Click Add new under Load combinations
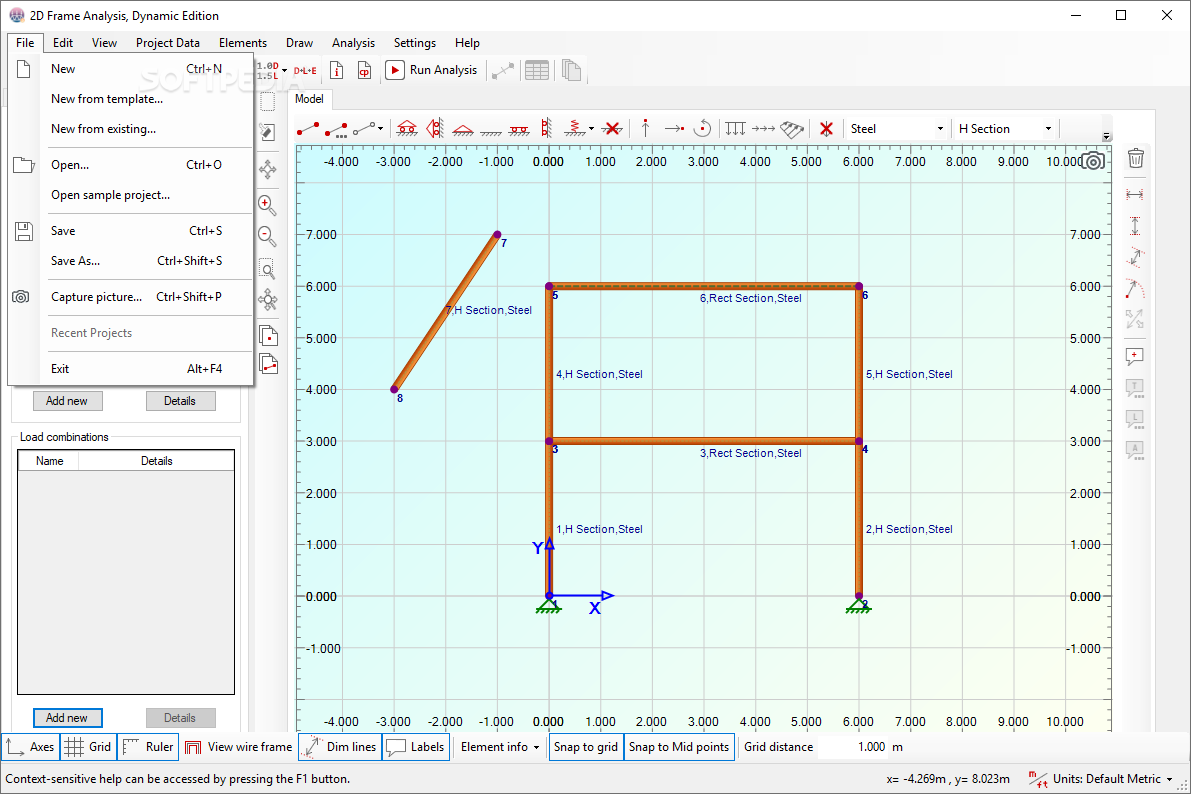This screenshot has height=794, width=1191. [x=68, y=718]
